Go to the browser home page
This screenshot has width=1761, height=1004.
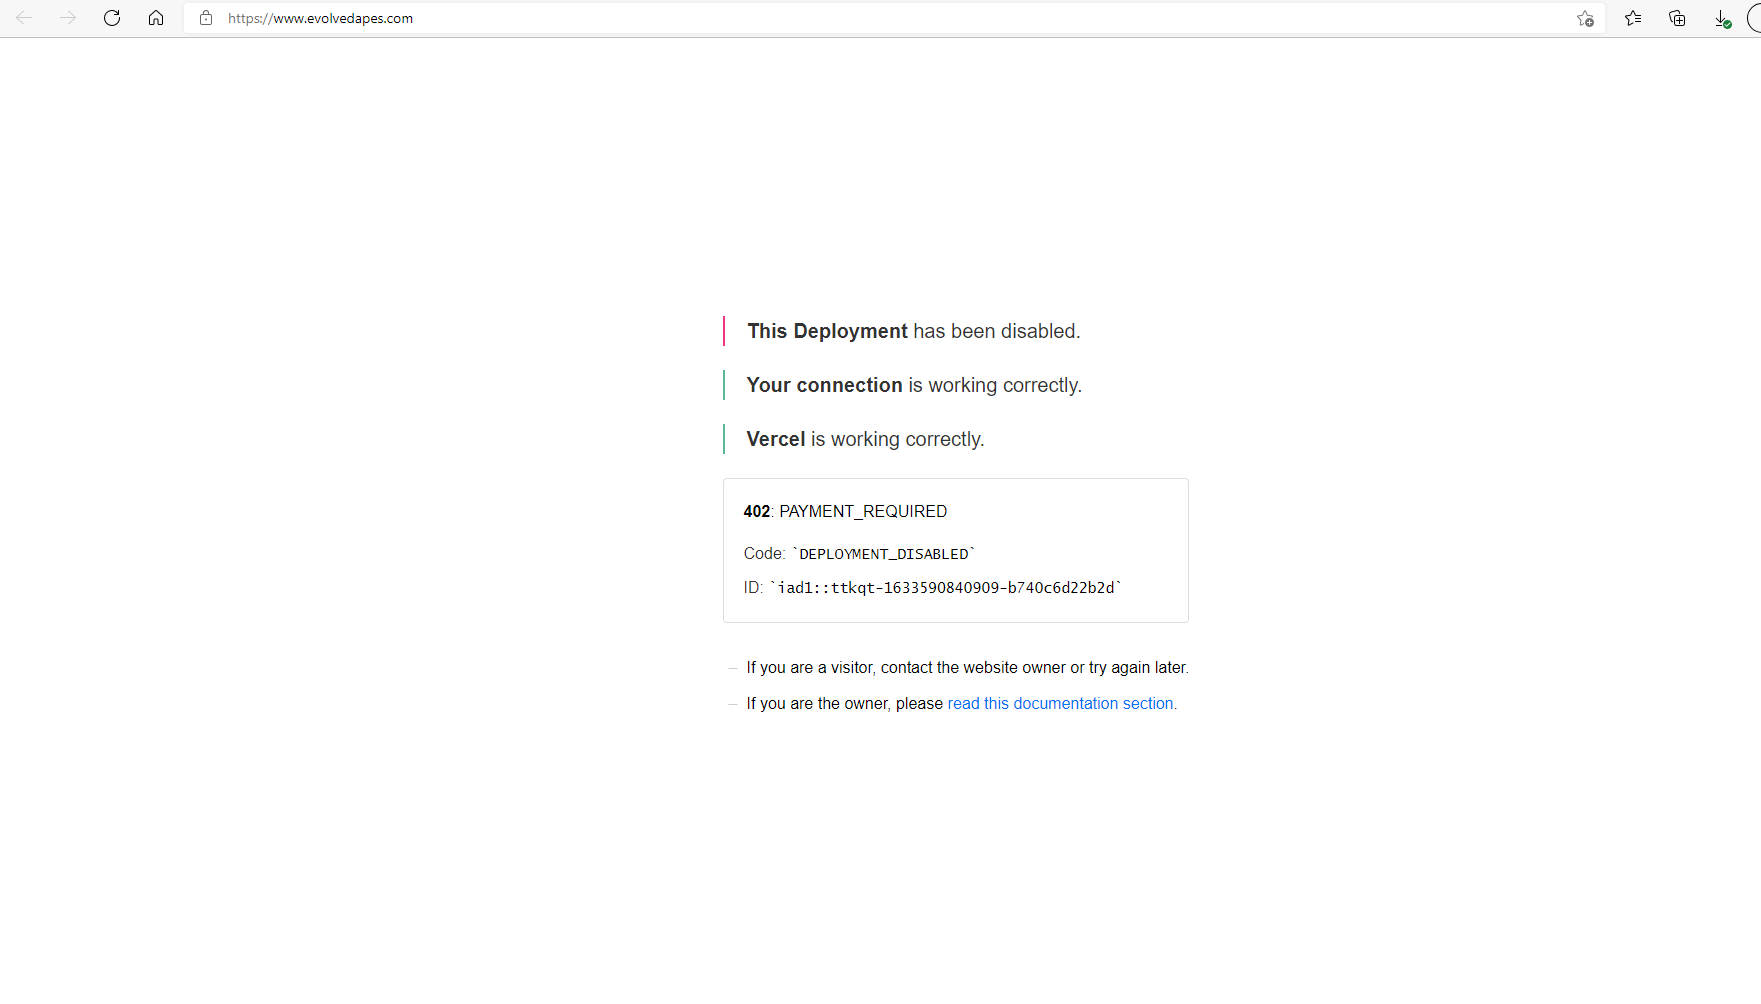(156, 18)
